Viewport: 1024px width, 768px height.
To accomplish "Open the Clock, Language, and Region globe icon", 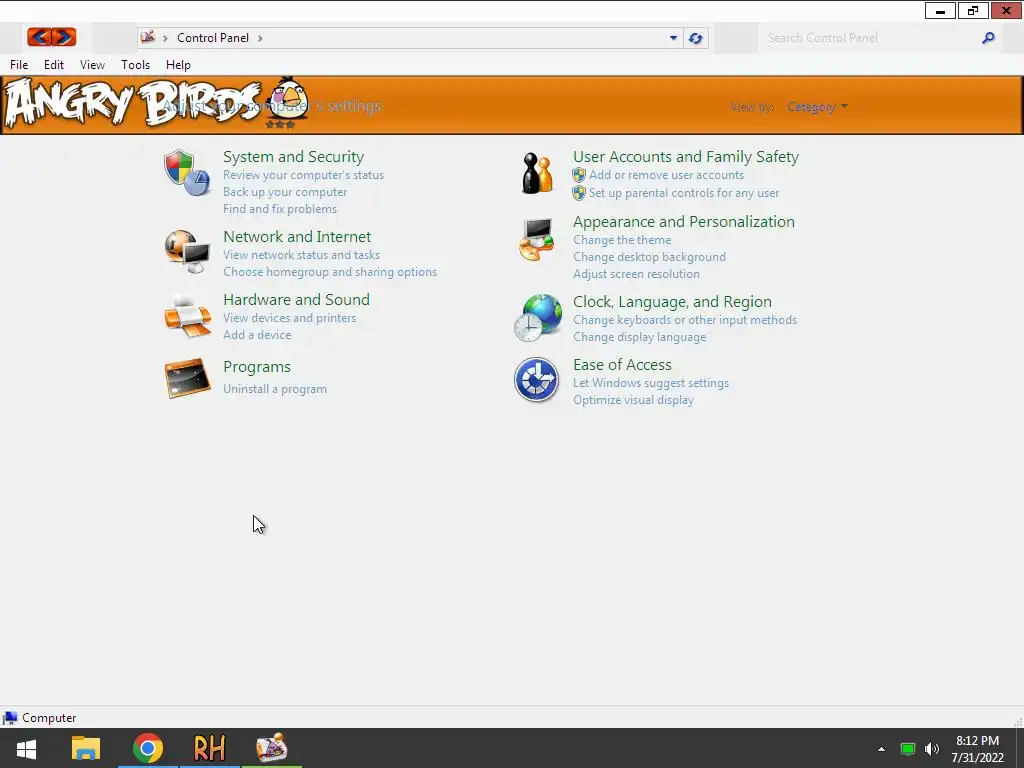I will 537,317.
